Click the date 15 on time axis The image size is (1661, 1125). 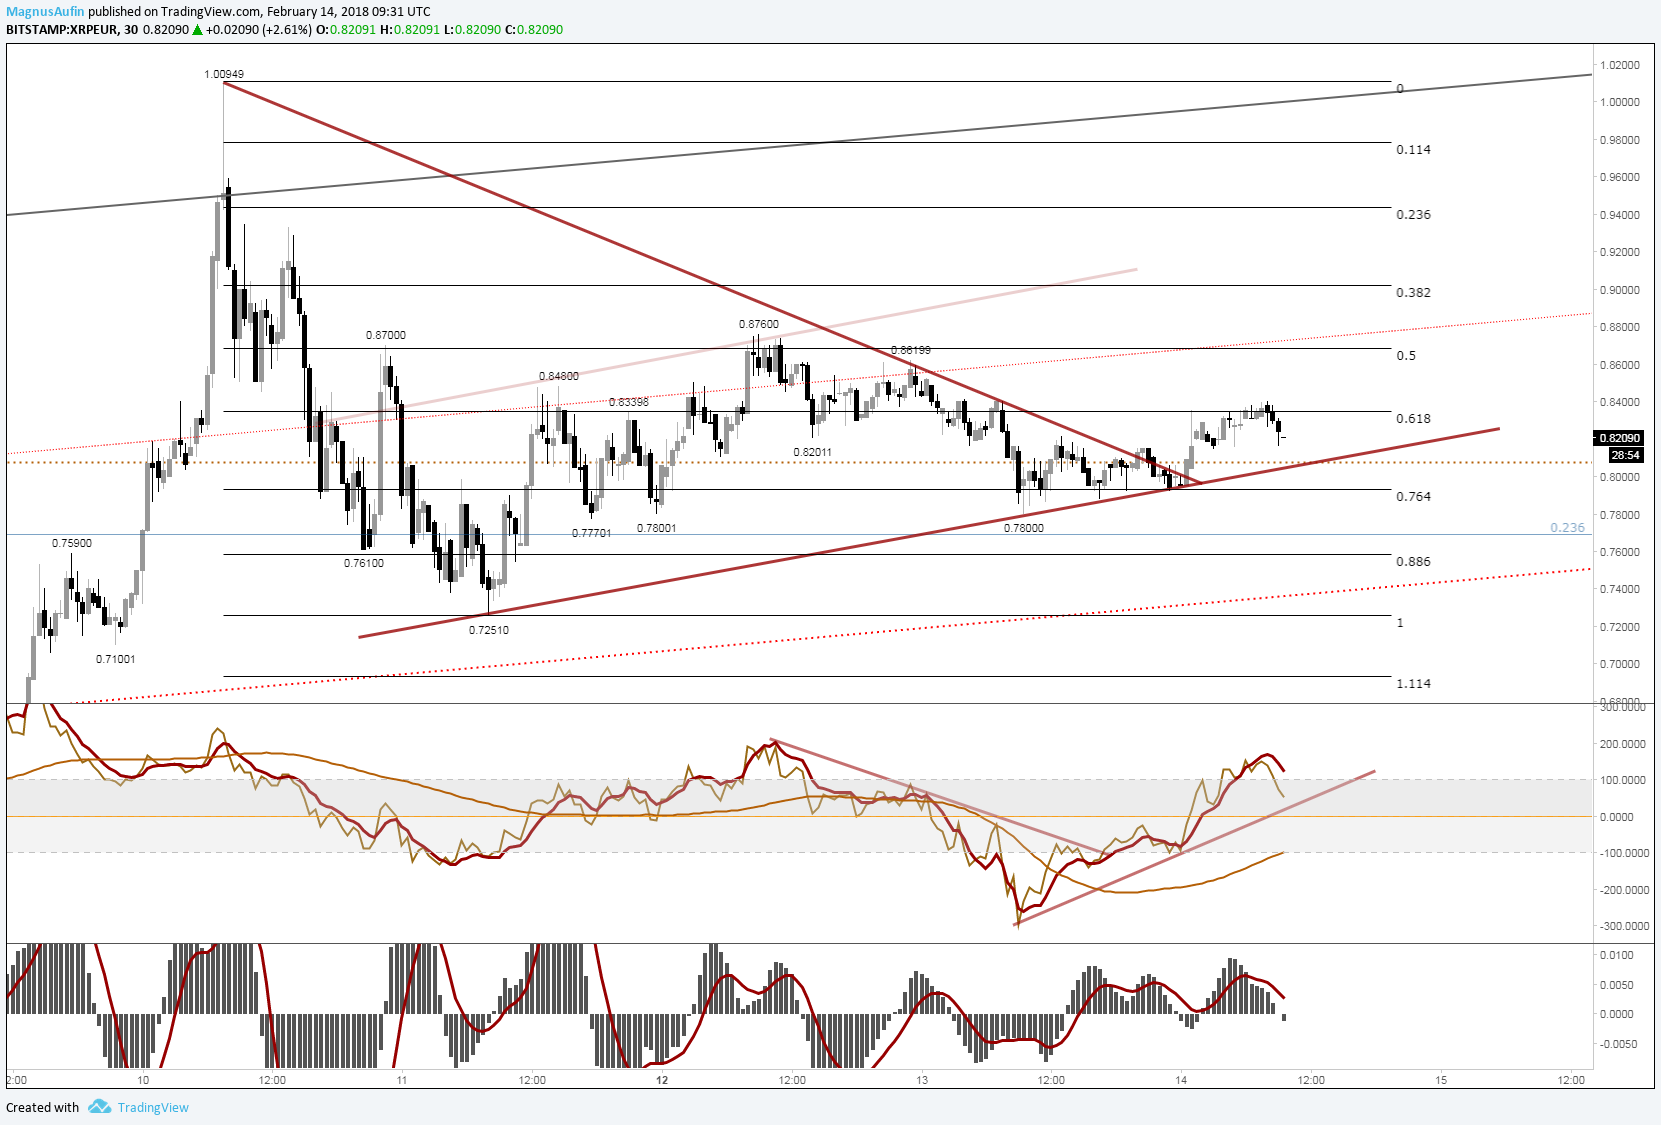pyautogui.click(x=1441, y=1080)
